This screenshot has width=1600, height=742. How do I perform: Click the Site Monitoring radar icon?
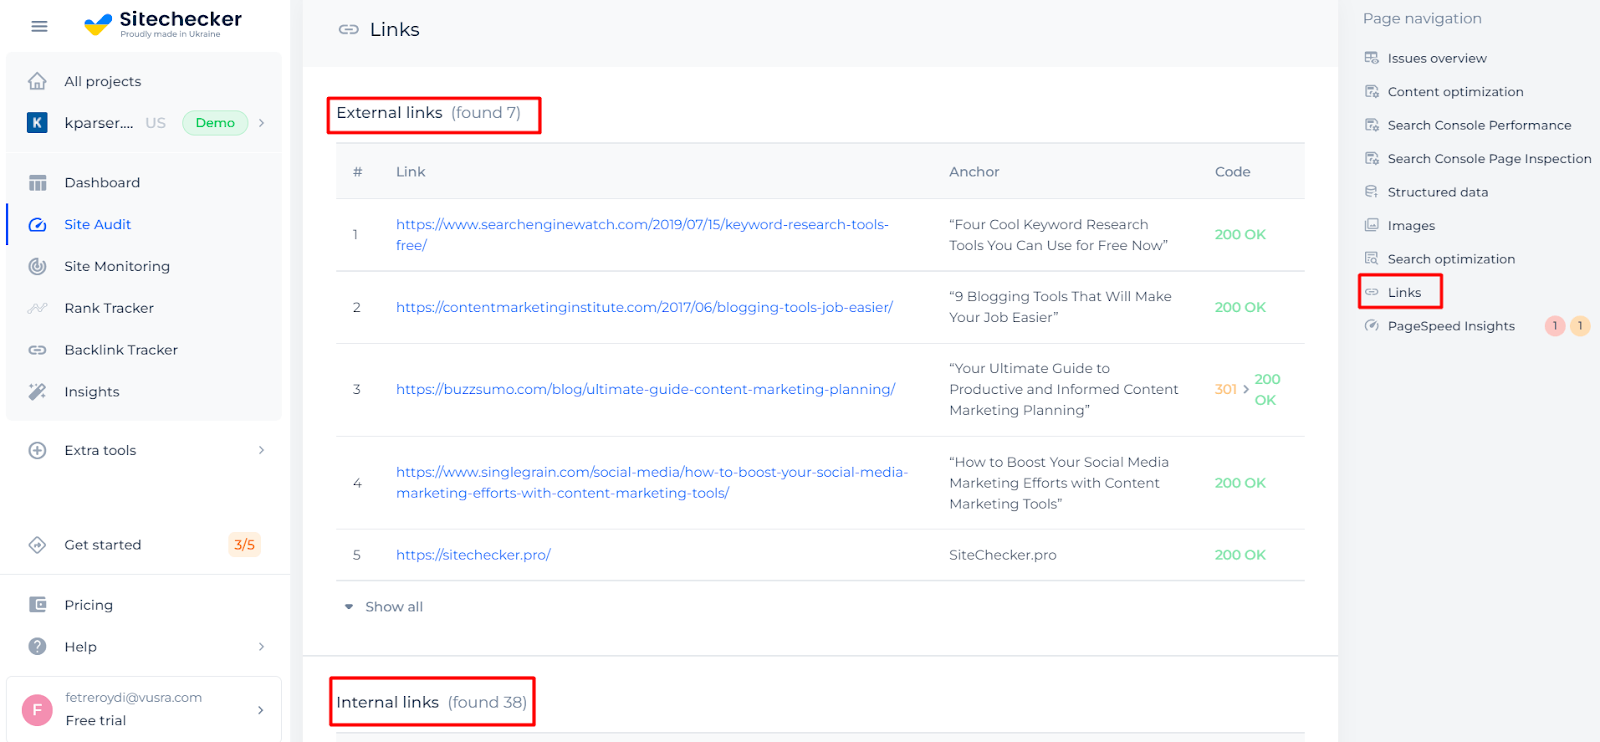[37, 266]
